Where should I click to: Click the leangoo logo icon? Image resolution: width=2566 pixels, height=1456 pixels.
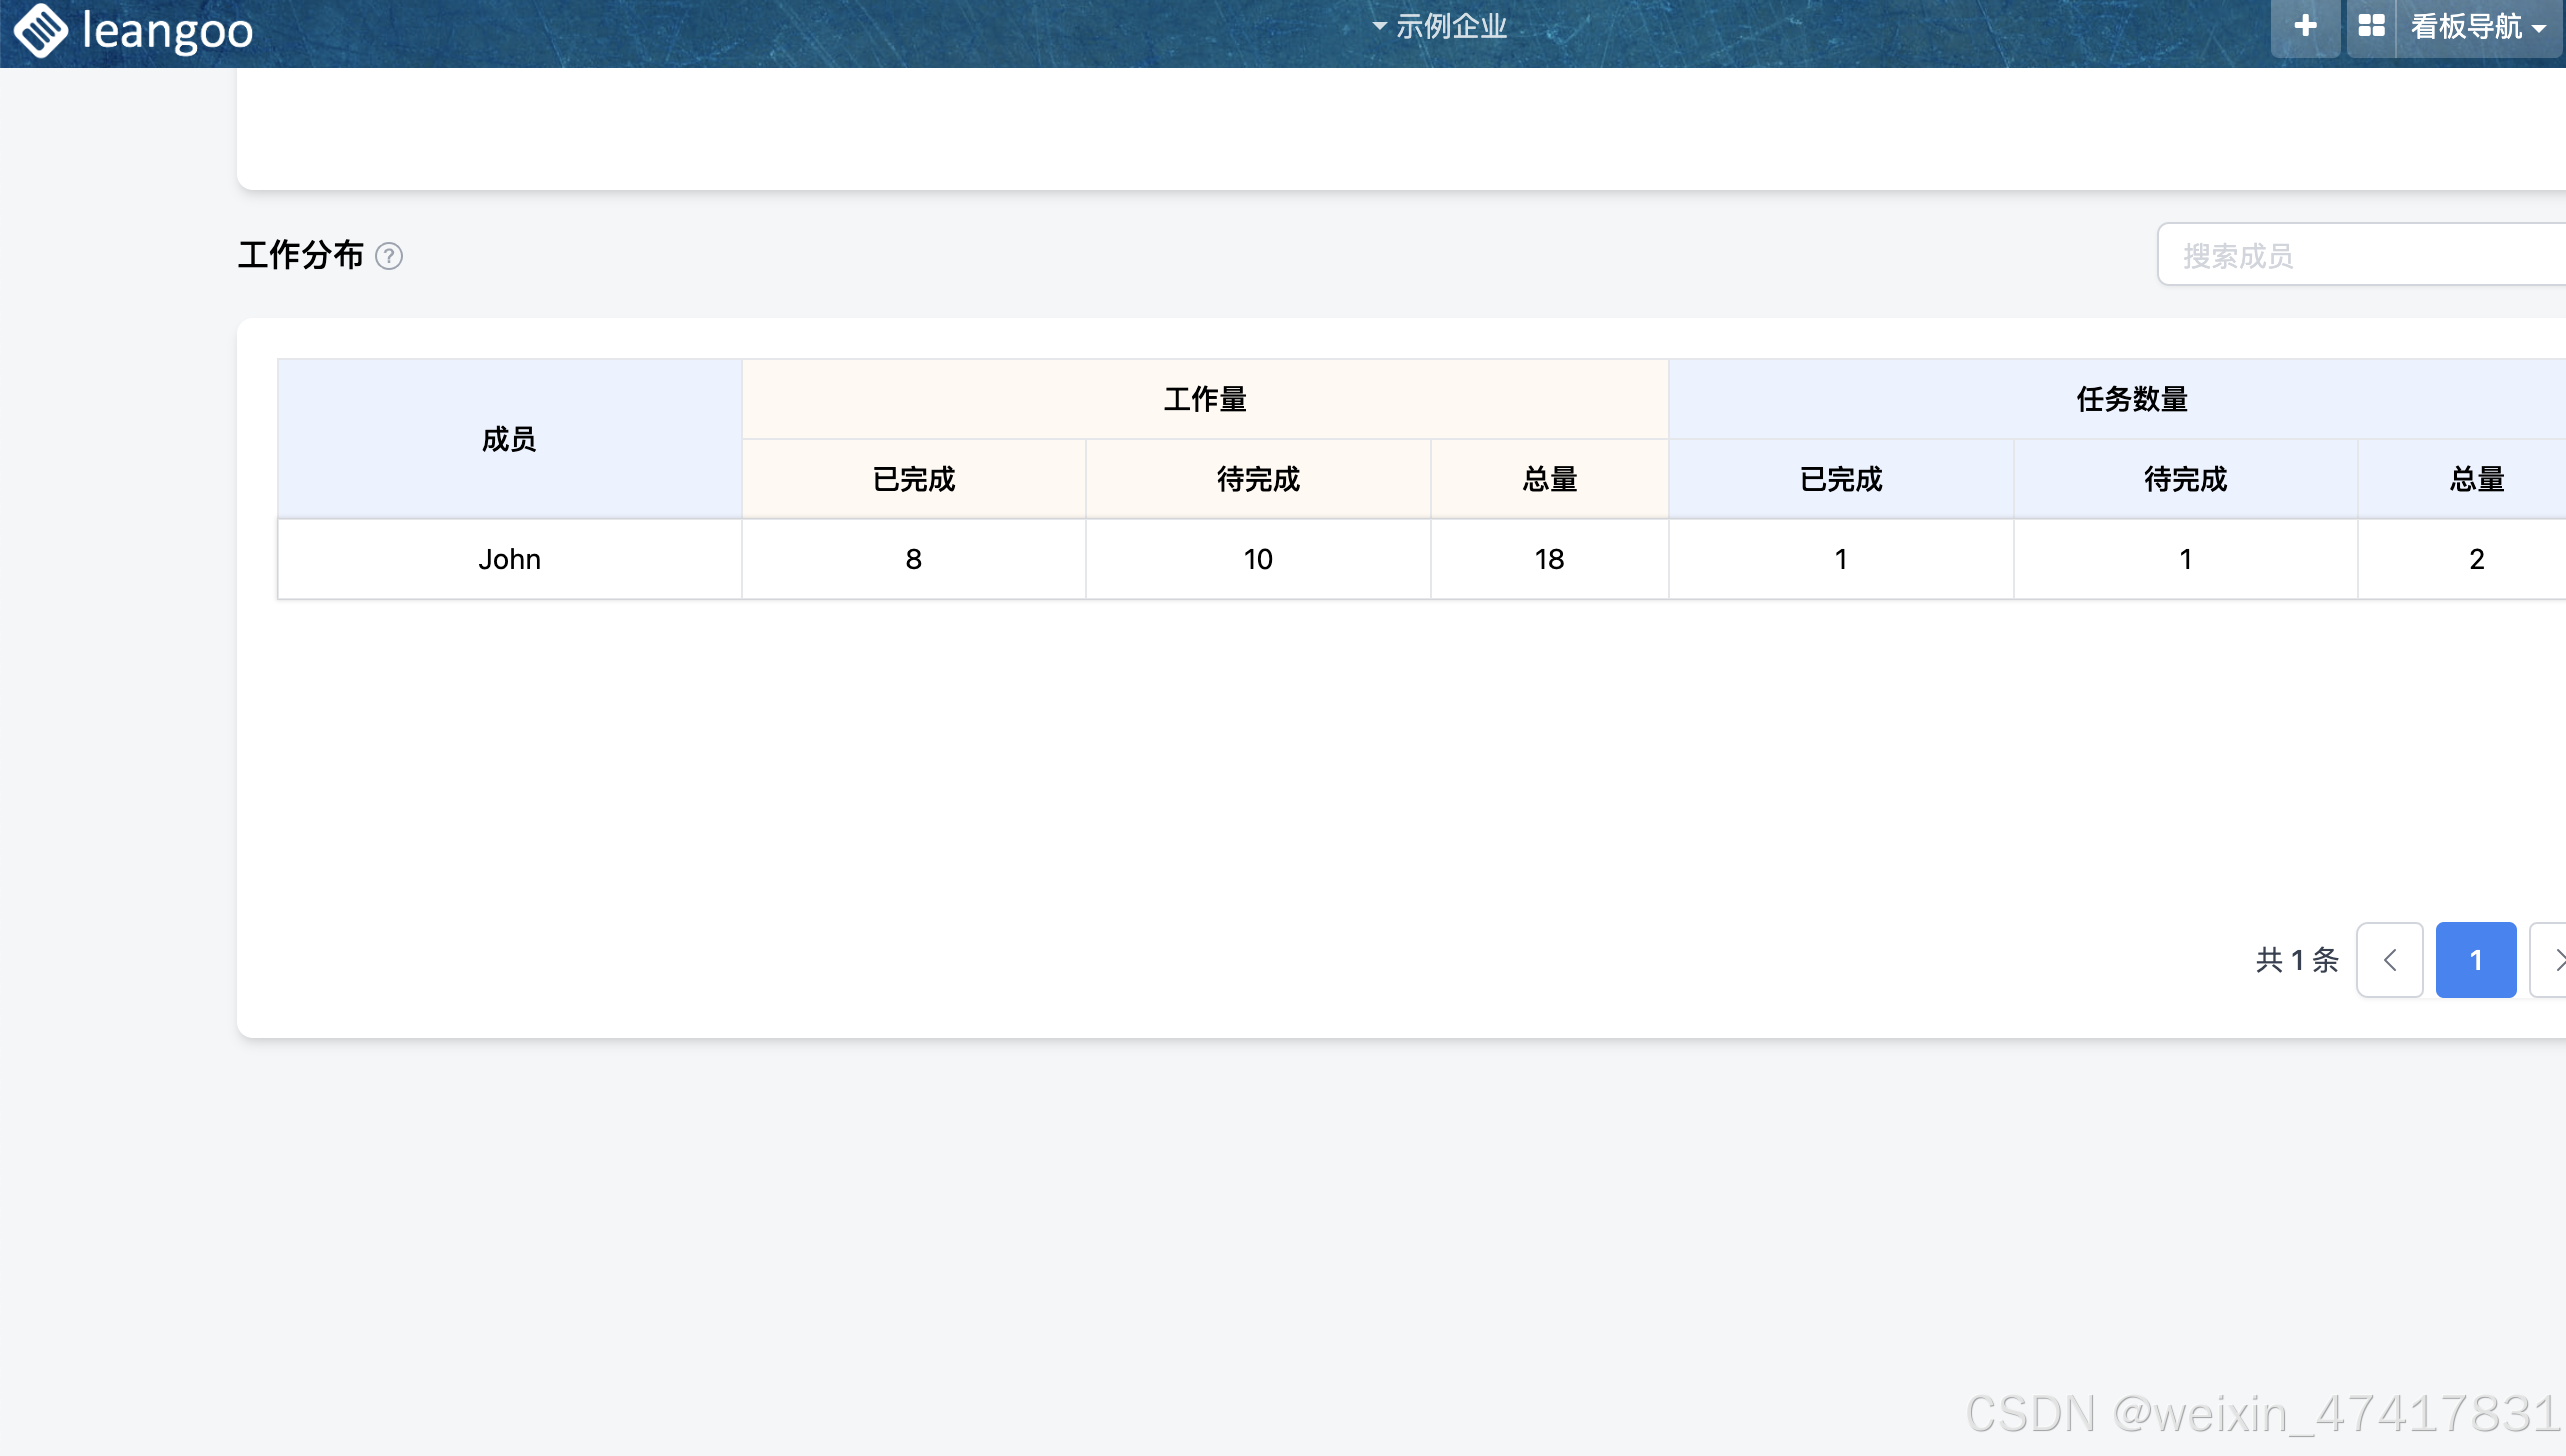click(40, 30)
